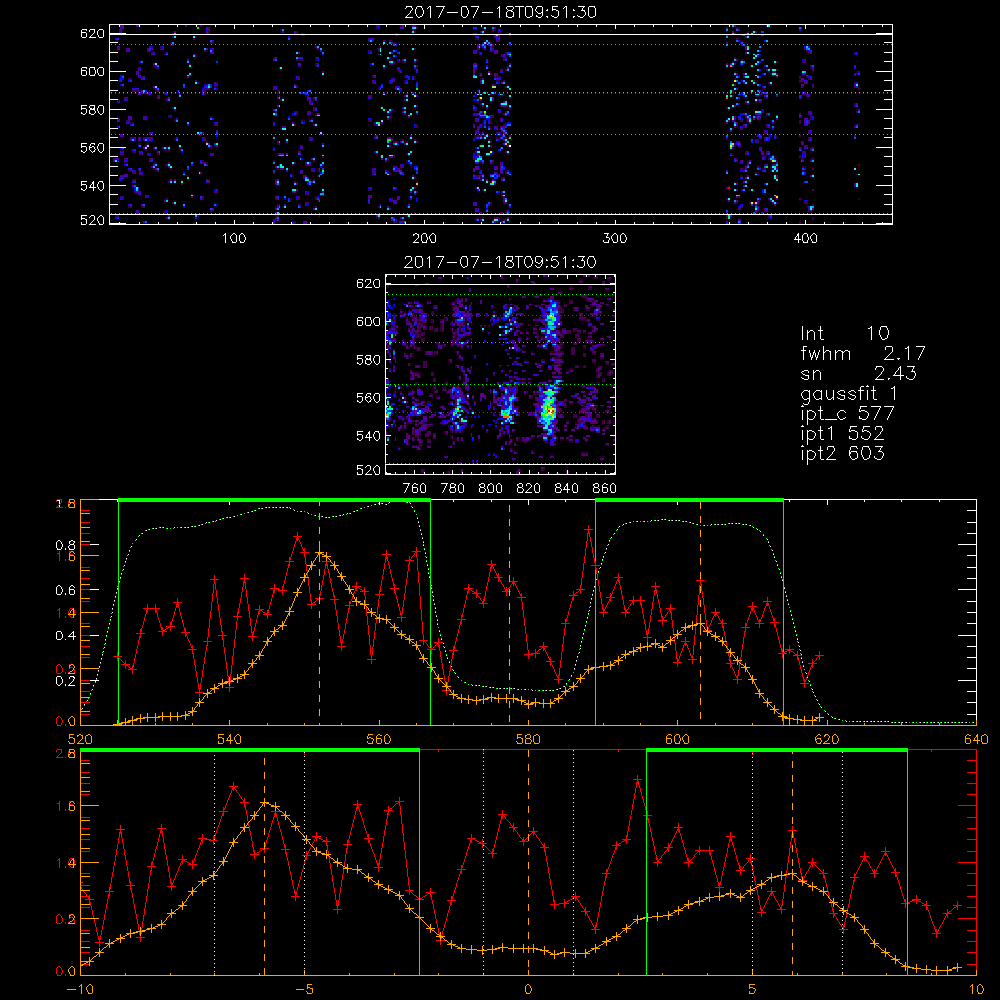Viewport: 1000px width, 1000px height.
Task: Click white y-axis label 0.4 on profile plot
Action: tap(65, 636)
